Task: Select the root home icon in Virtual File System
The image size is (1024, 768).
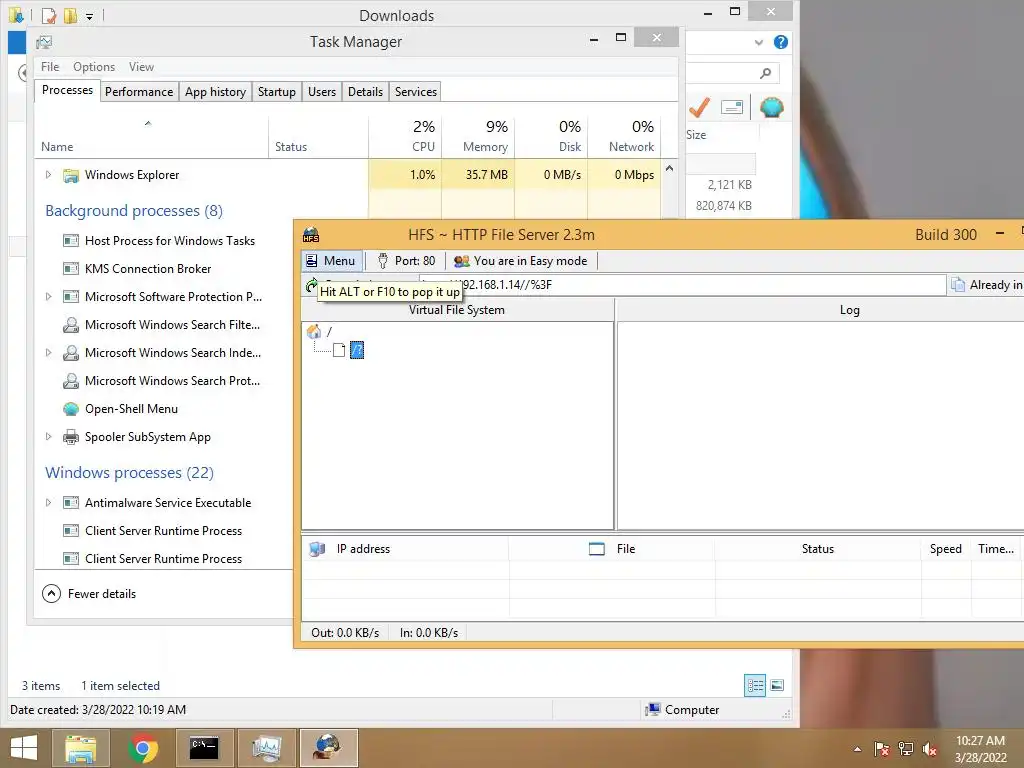Action: (x=314, y=331)
